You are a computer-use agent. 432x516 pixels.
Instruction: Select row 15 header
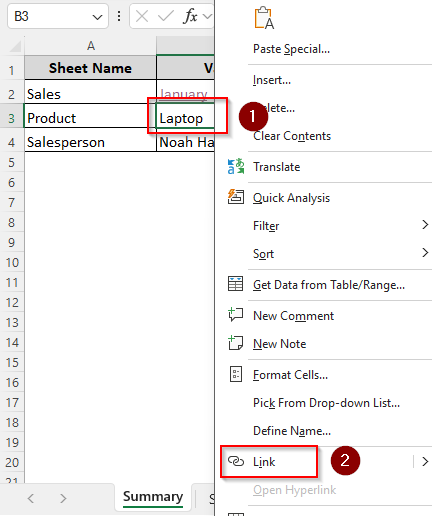click(x=12, y=363)
